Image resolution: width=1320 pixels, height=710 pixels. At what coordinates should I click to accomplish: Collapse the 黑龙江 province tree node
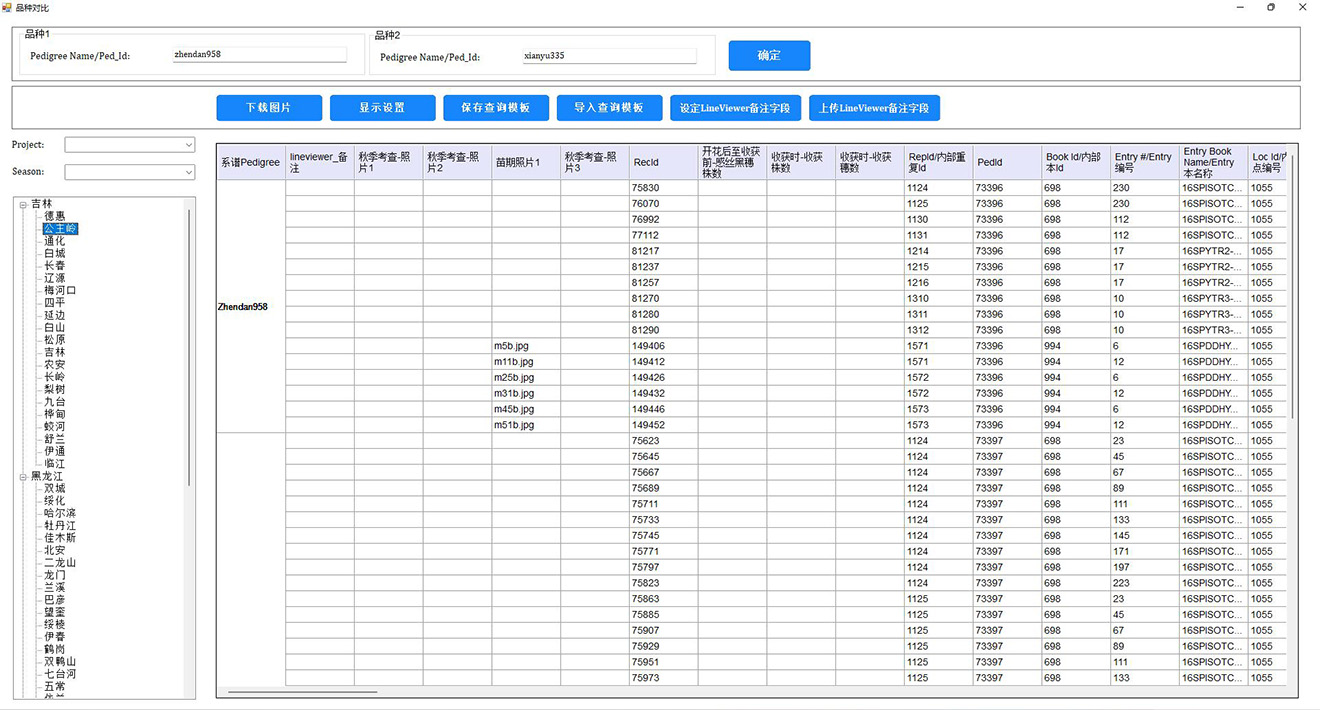23,477
